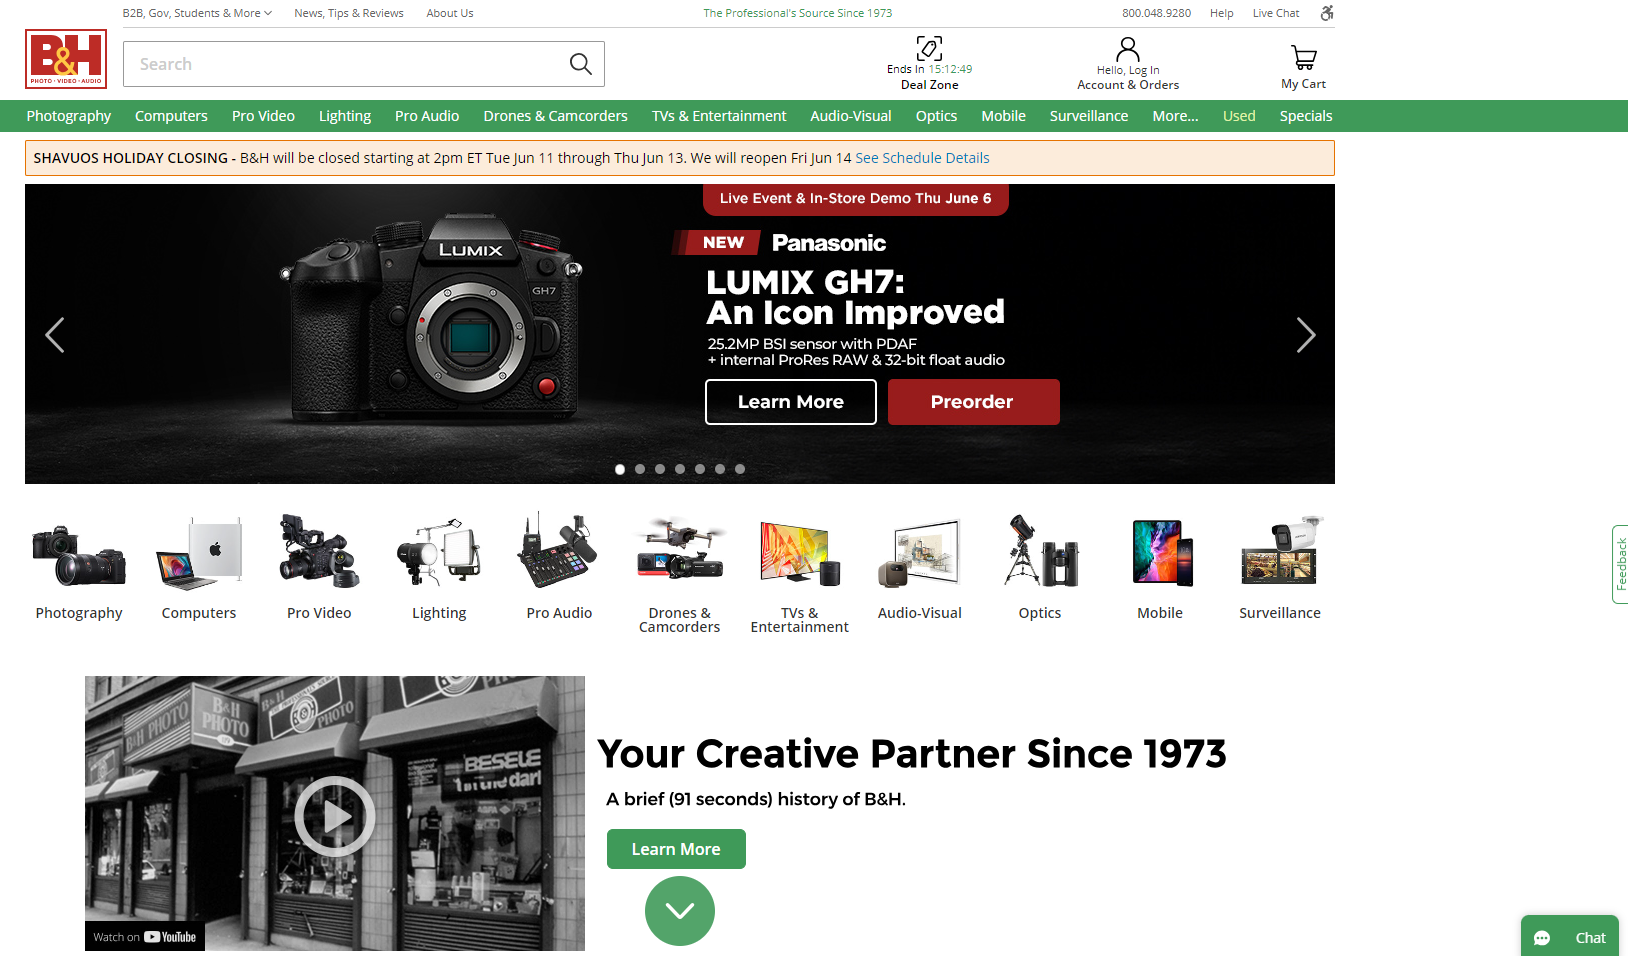Click the B&H logo
Screen dimensions: 1628x956
point(66,59)
